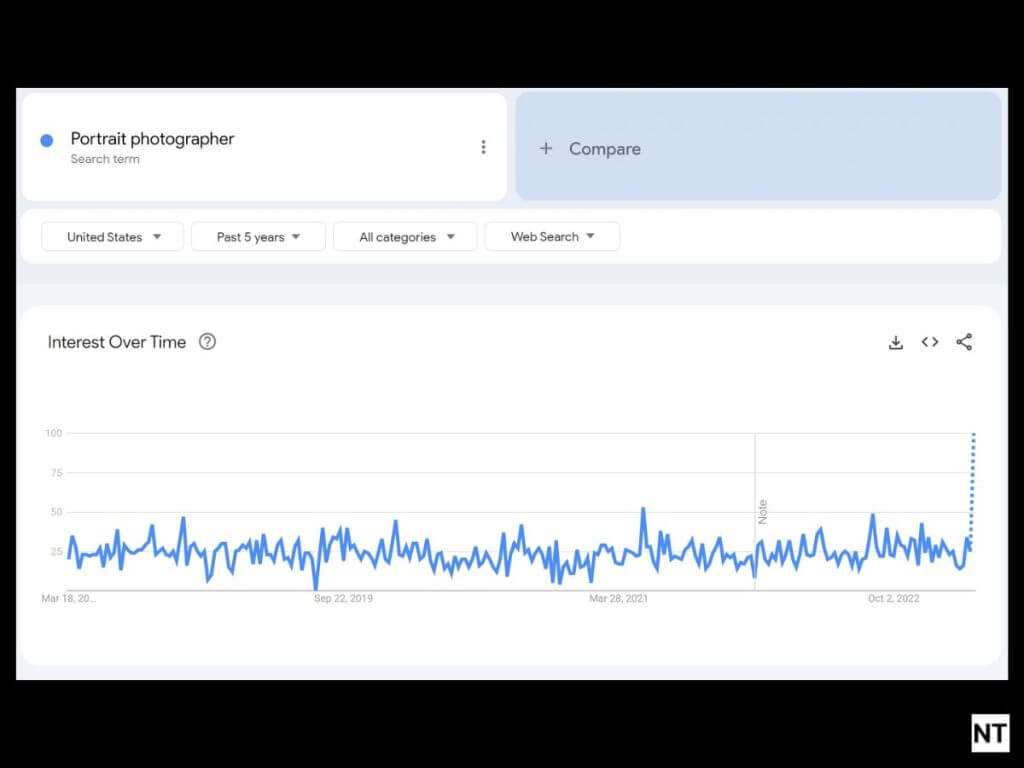Image resolution: width=1024 pixels, height=768 pixels.
Task: Open the three-dot menu for Portrait photographer
Action: (483, 147)
